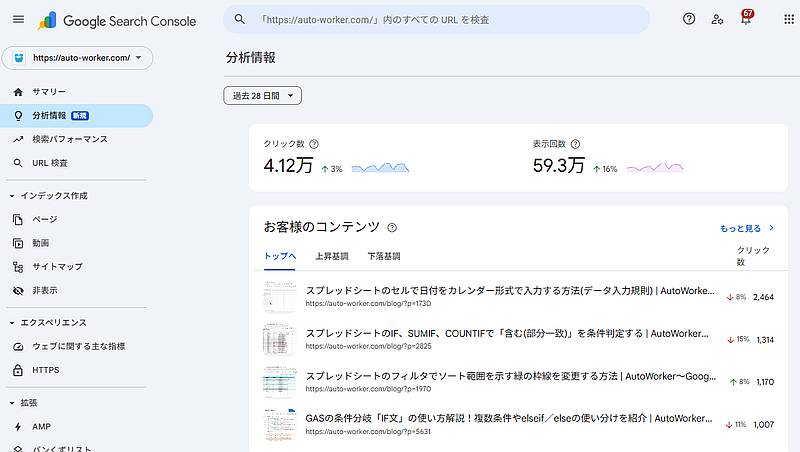The height and width of the screenshot is (452, 800).
Task: Click the URL inspection search field
Action: pyautogui.click(x=436, y=19)
